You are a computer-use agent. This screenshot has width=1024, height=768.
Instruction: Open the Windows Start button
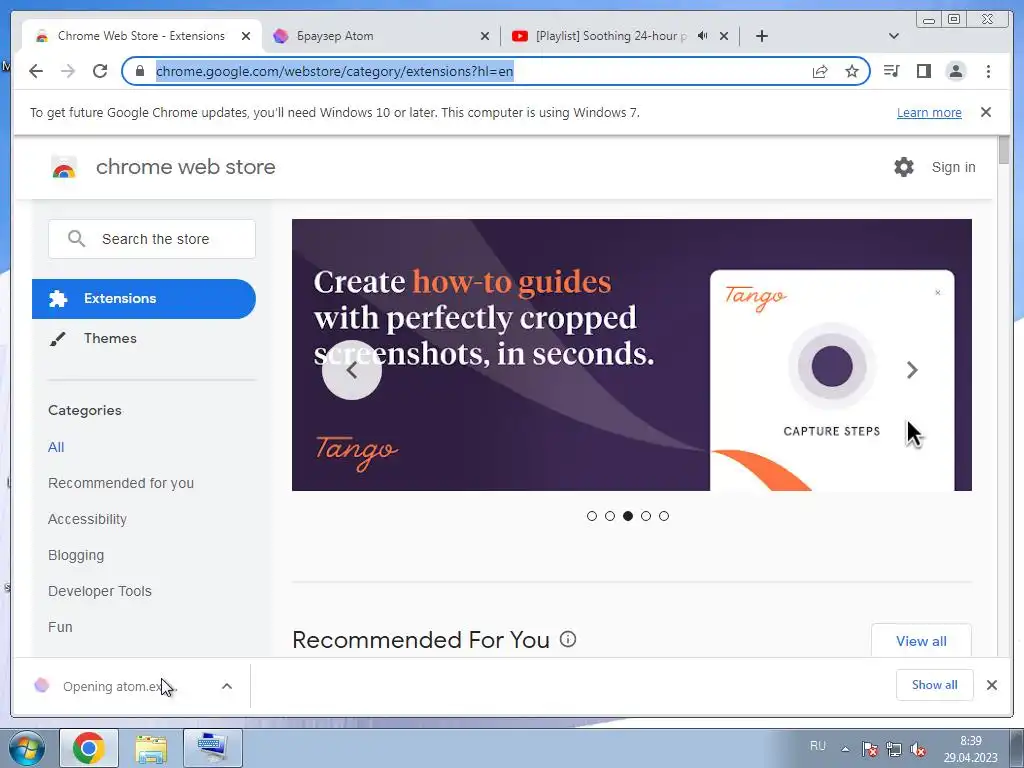pyautogui.click(x=27, y=748)
